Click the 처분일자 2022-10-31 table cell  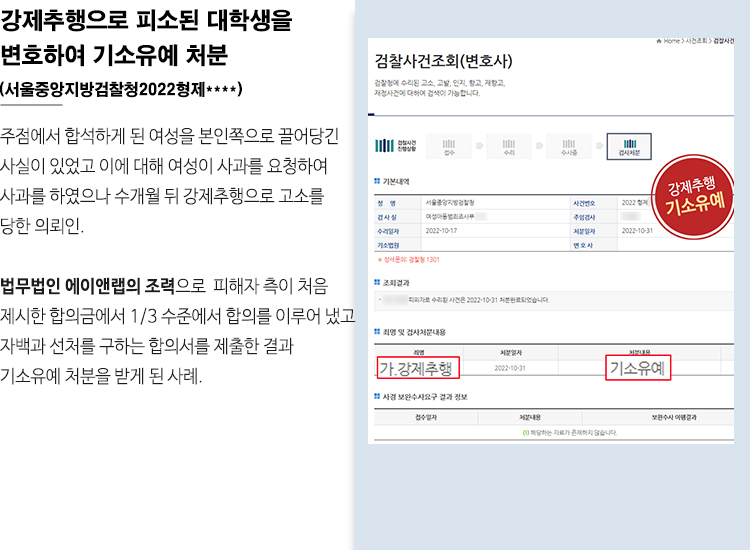(509, 368)
